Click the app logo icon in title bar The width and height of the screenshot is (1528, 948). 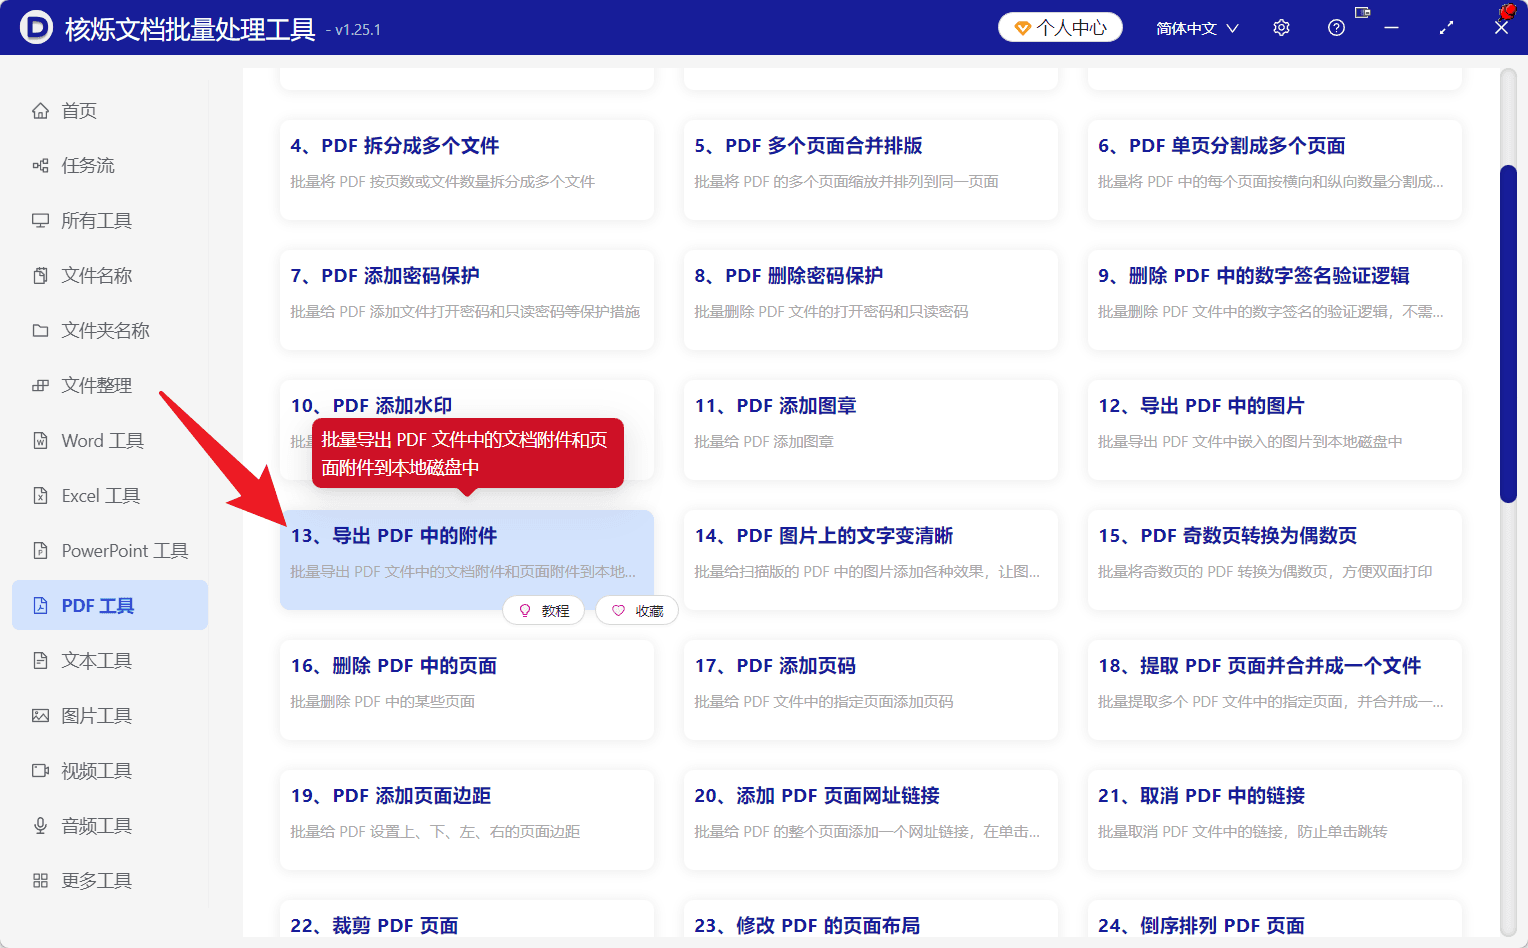pyautogui.click(x=36, y=27)
